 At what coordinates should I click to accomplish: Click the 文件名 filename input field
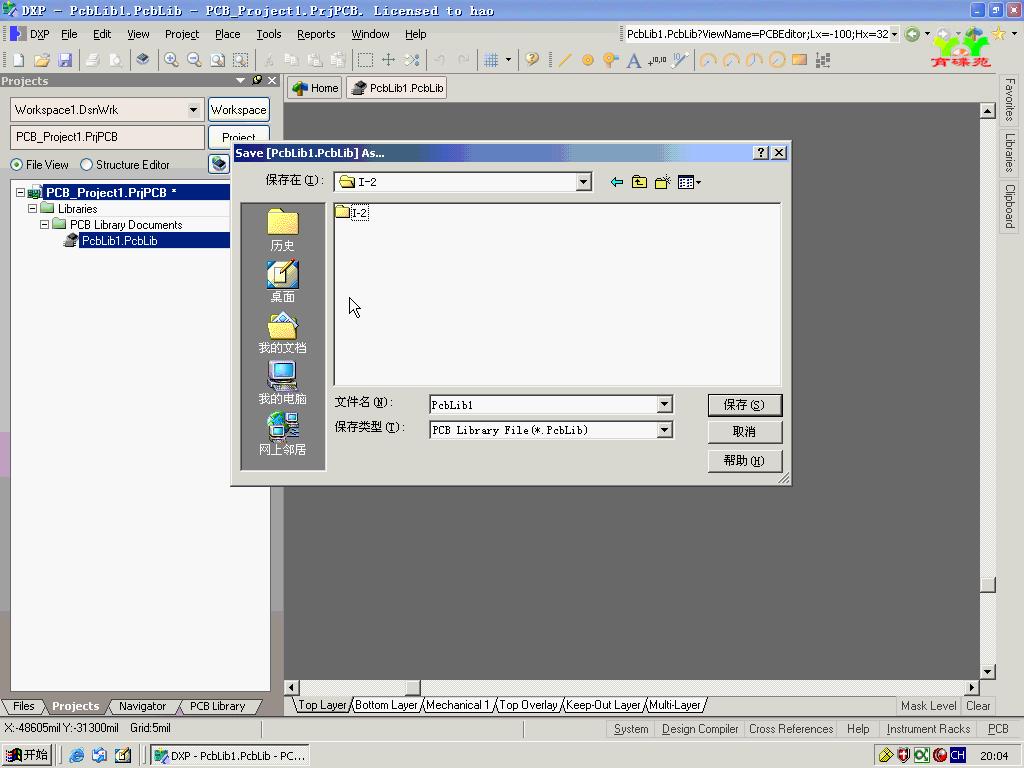click(543, 405)
